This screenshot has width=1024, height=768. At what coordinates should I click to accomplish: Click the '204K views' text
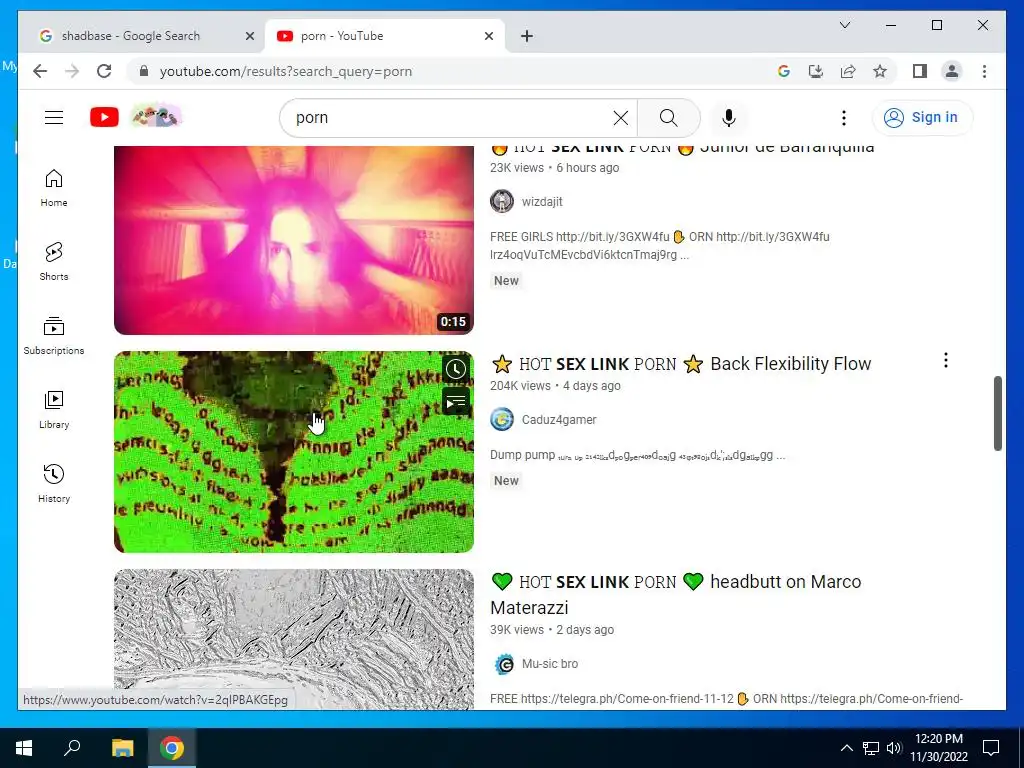(x=520, y=386)
